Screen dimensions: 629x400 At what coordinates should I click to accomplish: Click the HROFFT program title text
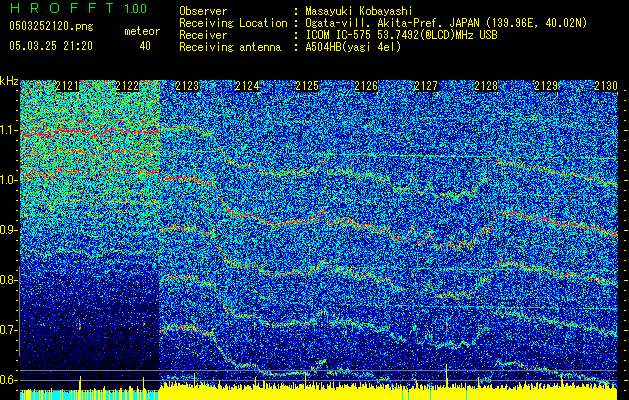pyautogui.click(x=62, y=8)
